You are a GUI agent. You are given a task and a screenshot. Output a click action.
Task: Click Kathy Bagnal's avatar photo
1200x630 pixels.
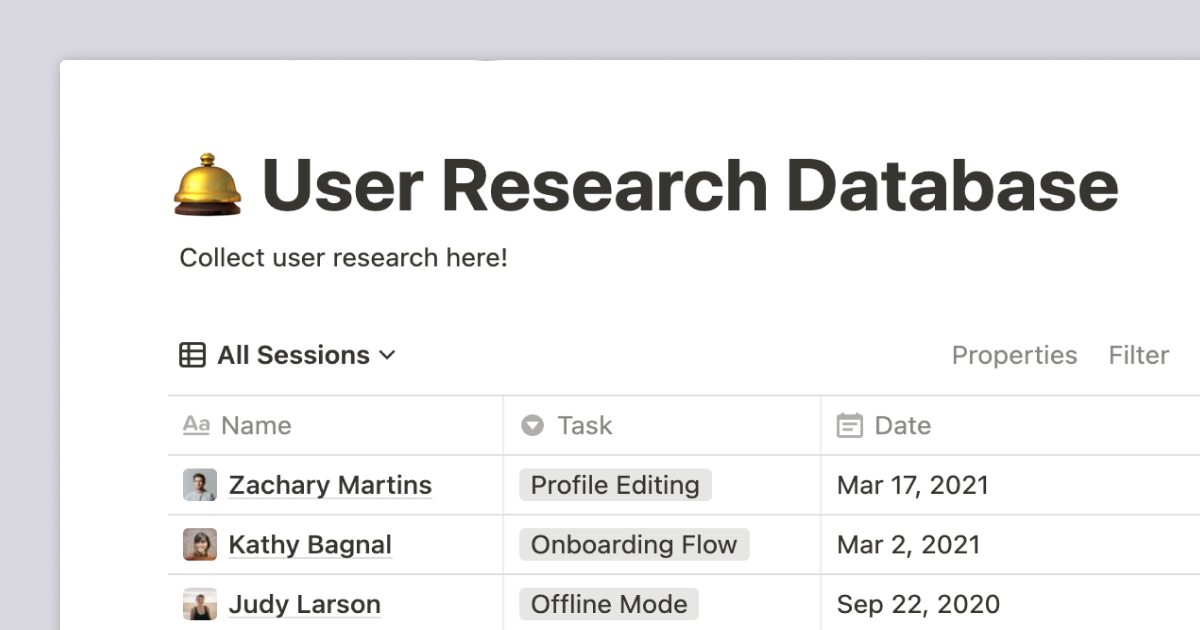point(200,545)
